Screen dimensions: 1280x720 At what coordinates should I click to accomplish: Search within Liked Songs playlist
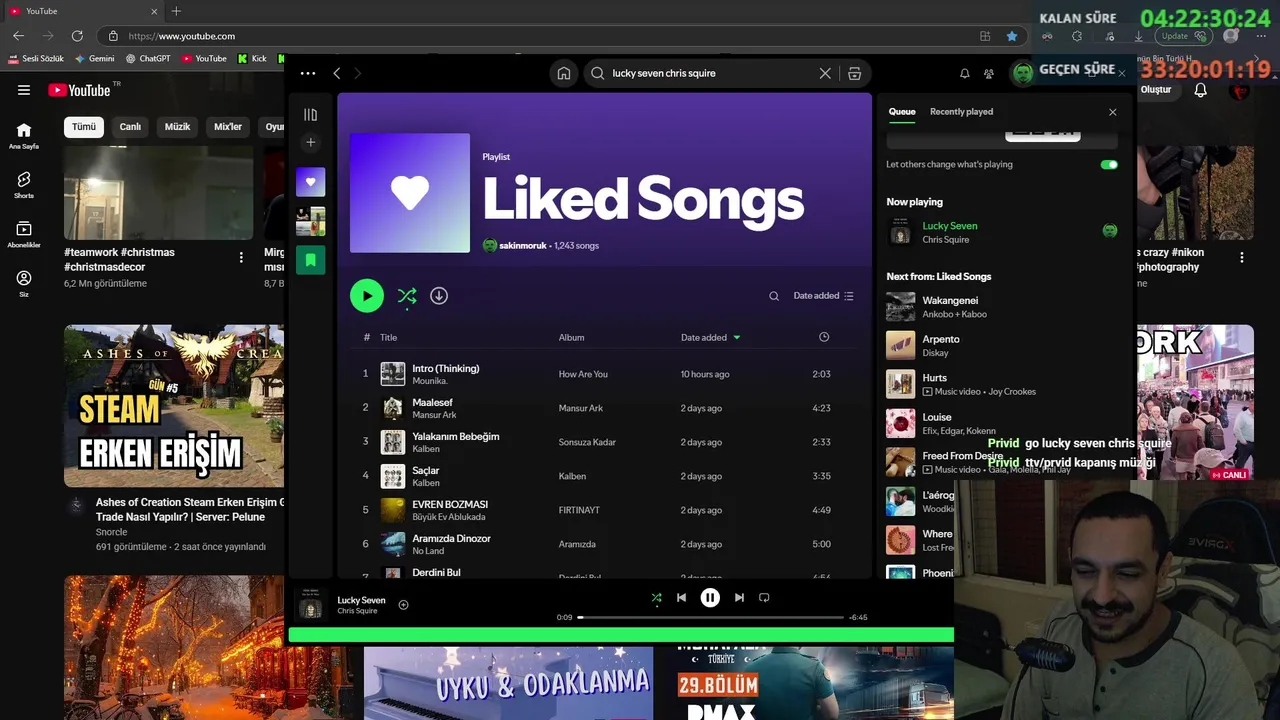tap(774, 296)
